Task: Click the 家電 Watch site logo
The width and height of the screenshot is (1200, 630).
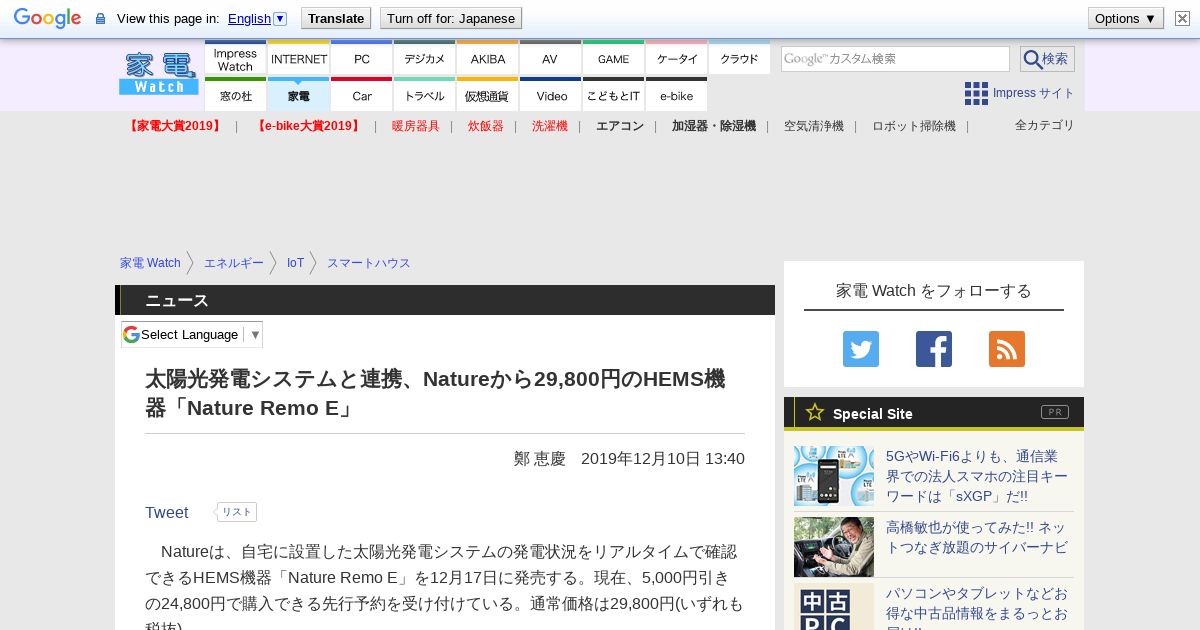Action: click(159, 73)
